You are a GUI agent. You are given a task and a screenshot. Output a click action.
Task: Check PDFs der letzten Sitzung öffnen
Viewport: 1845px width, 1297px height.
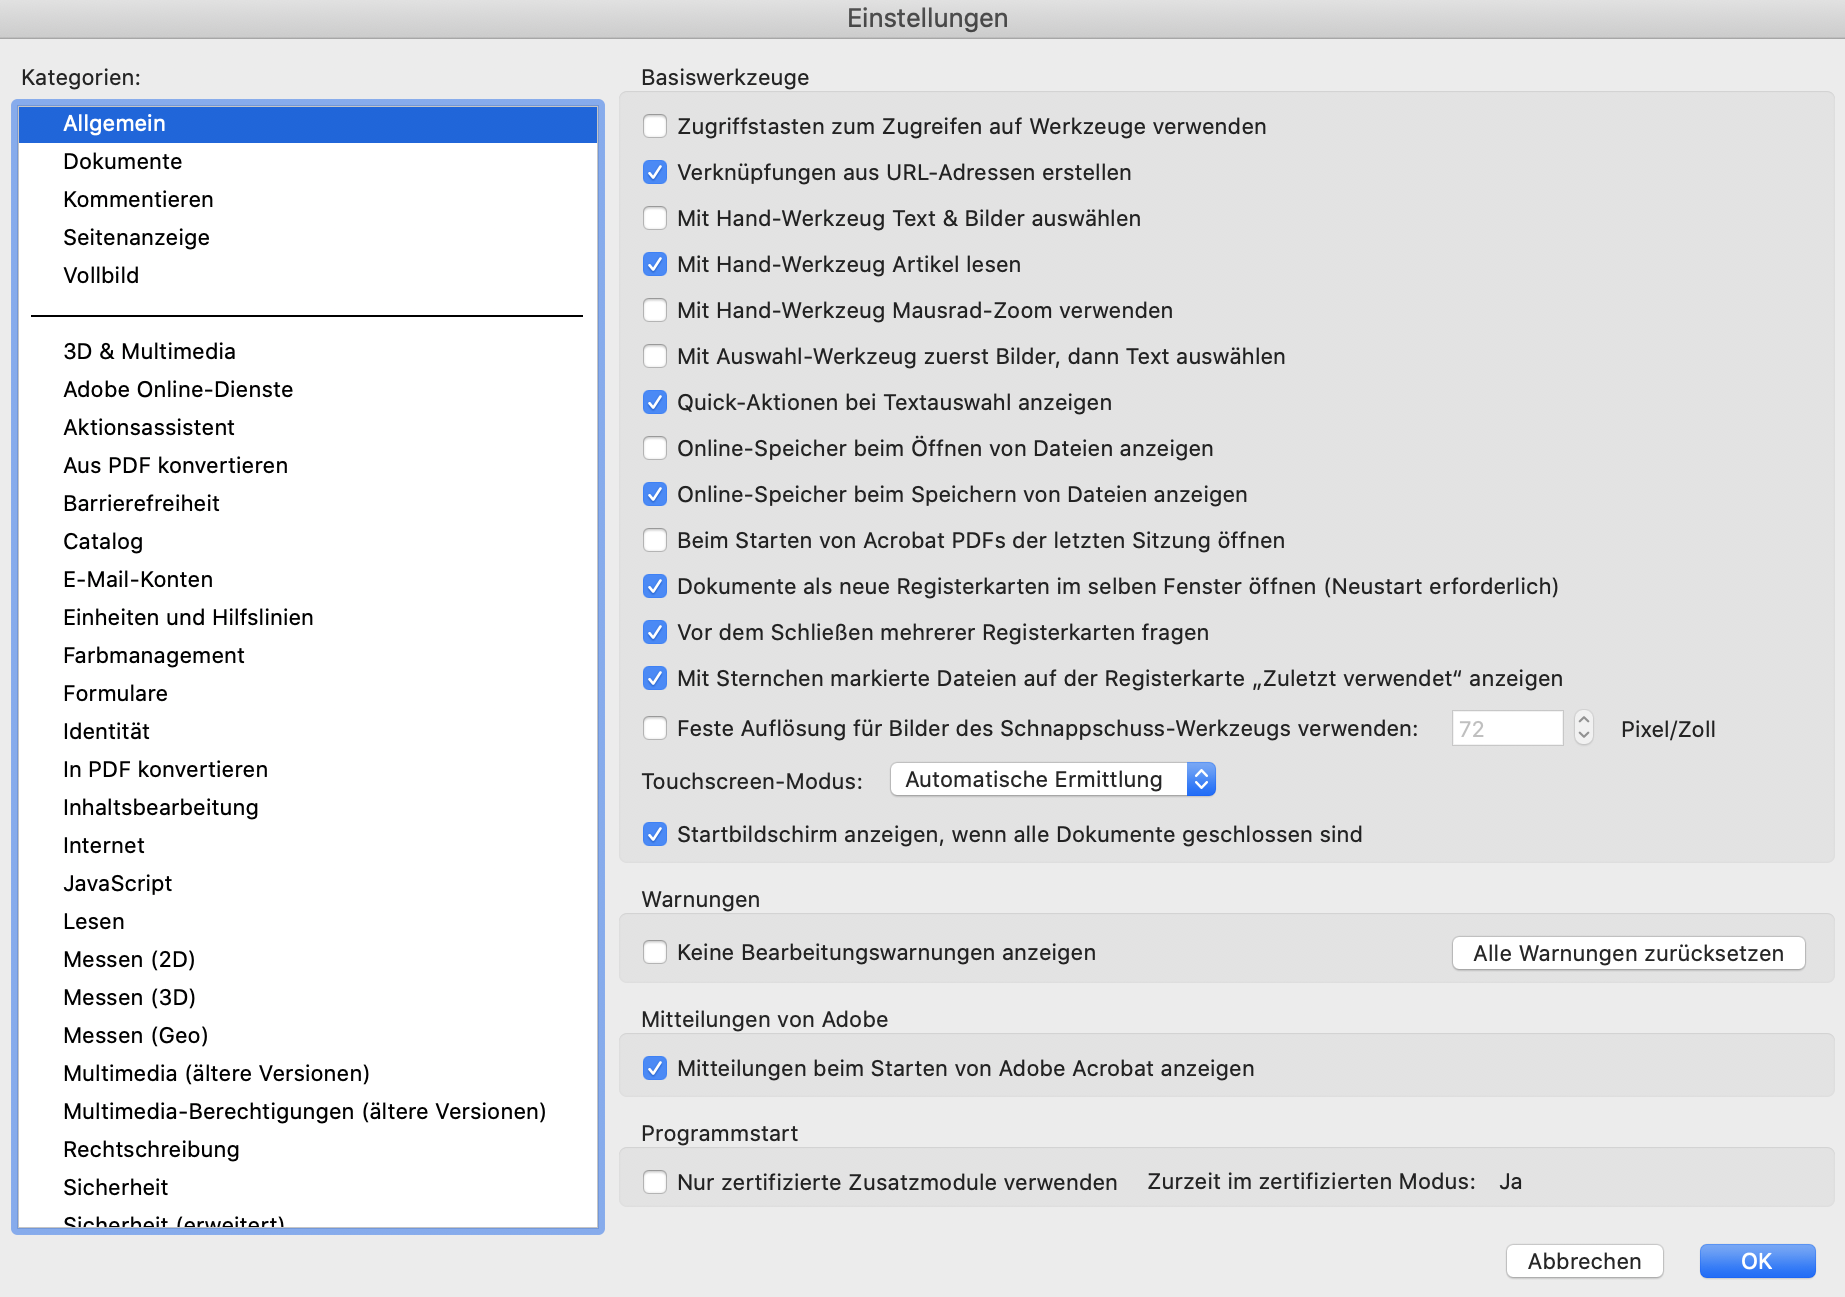point(655,540)
